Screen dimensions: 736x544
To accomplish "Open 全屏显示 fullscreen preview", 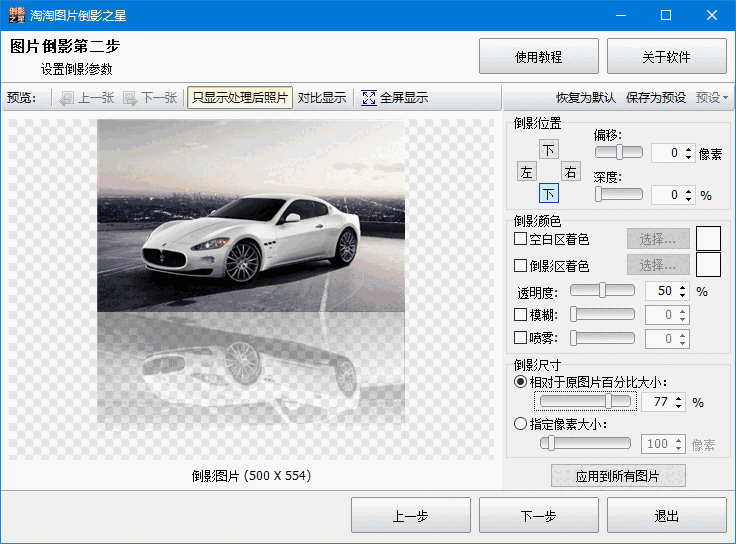I will tap(394, 98).
